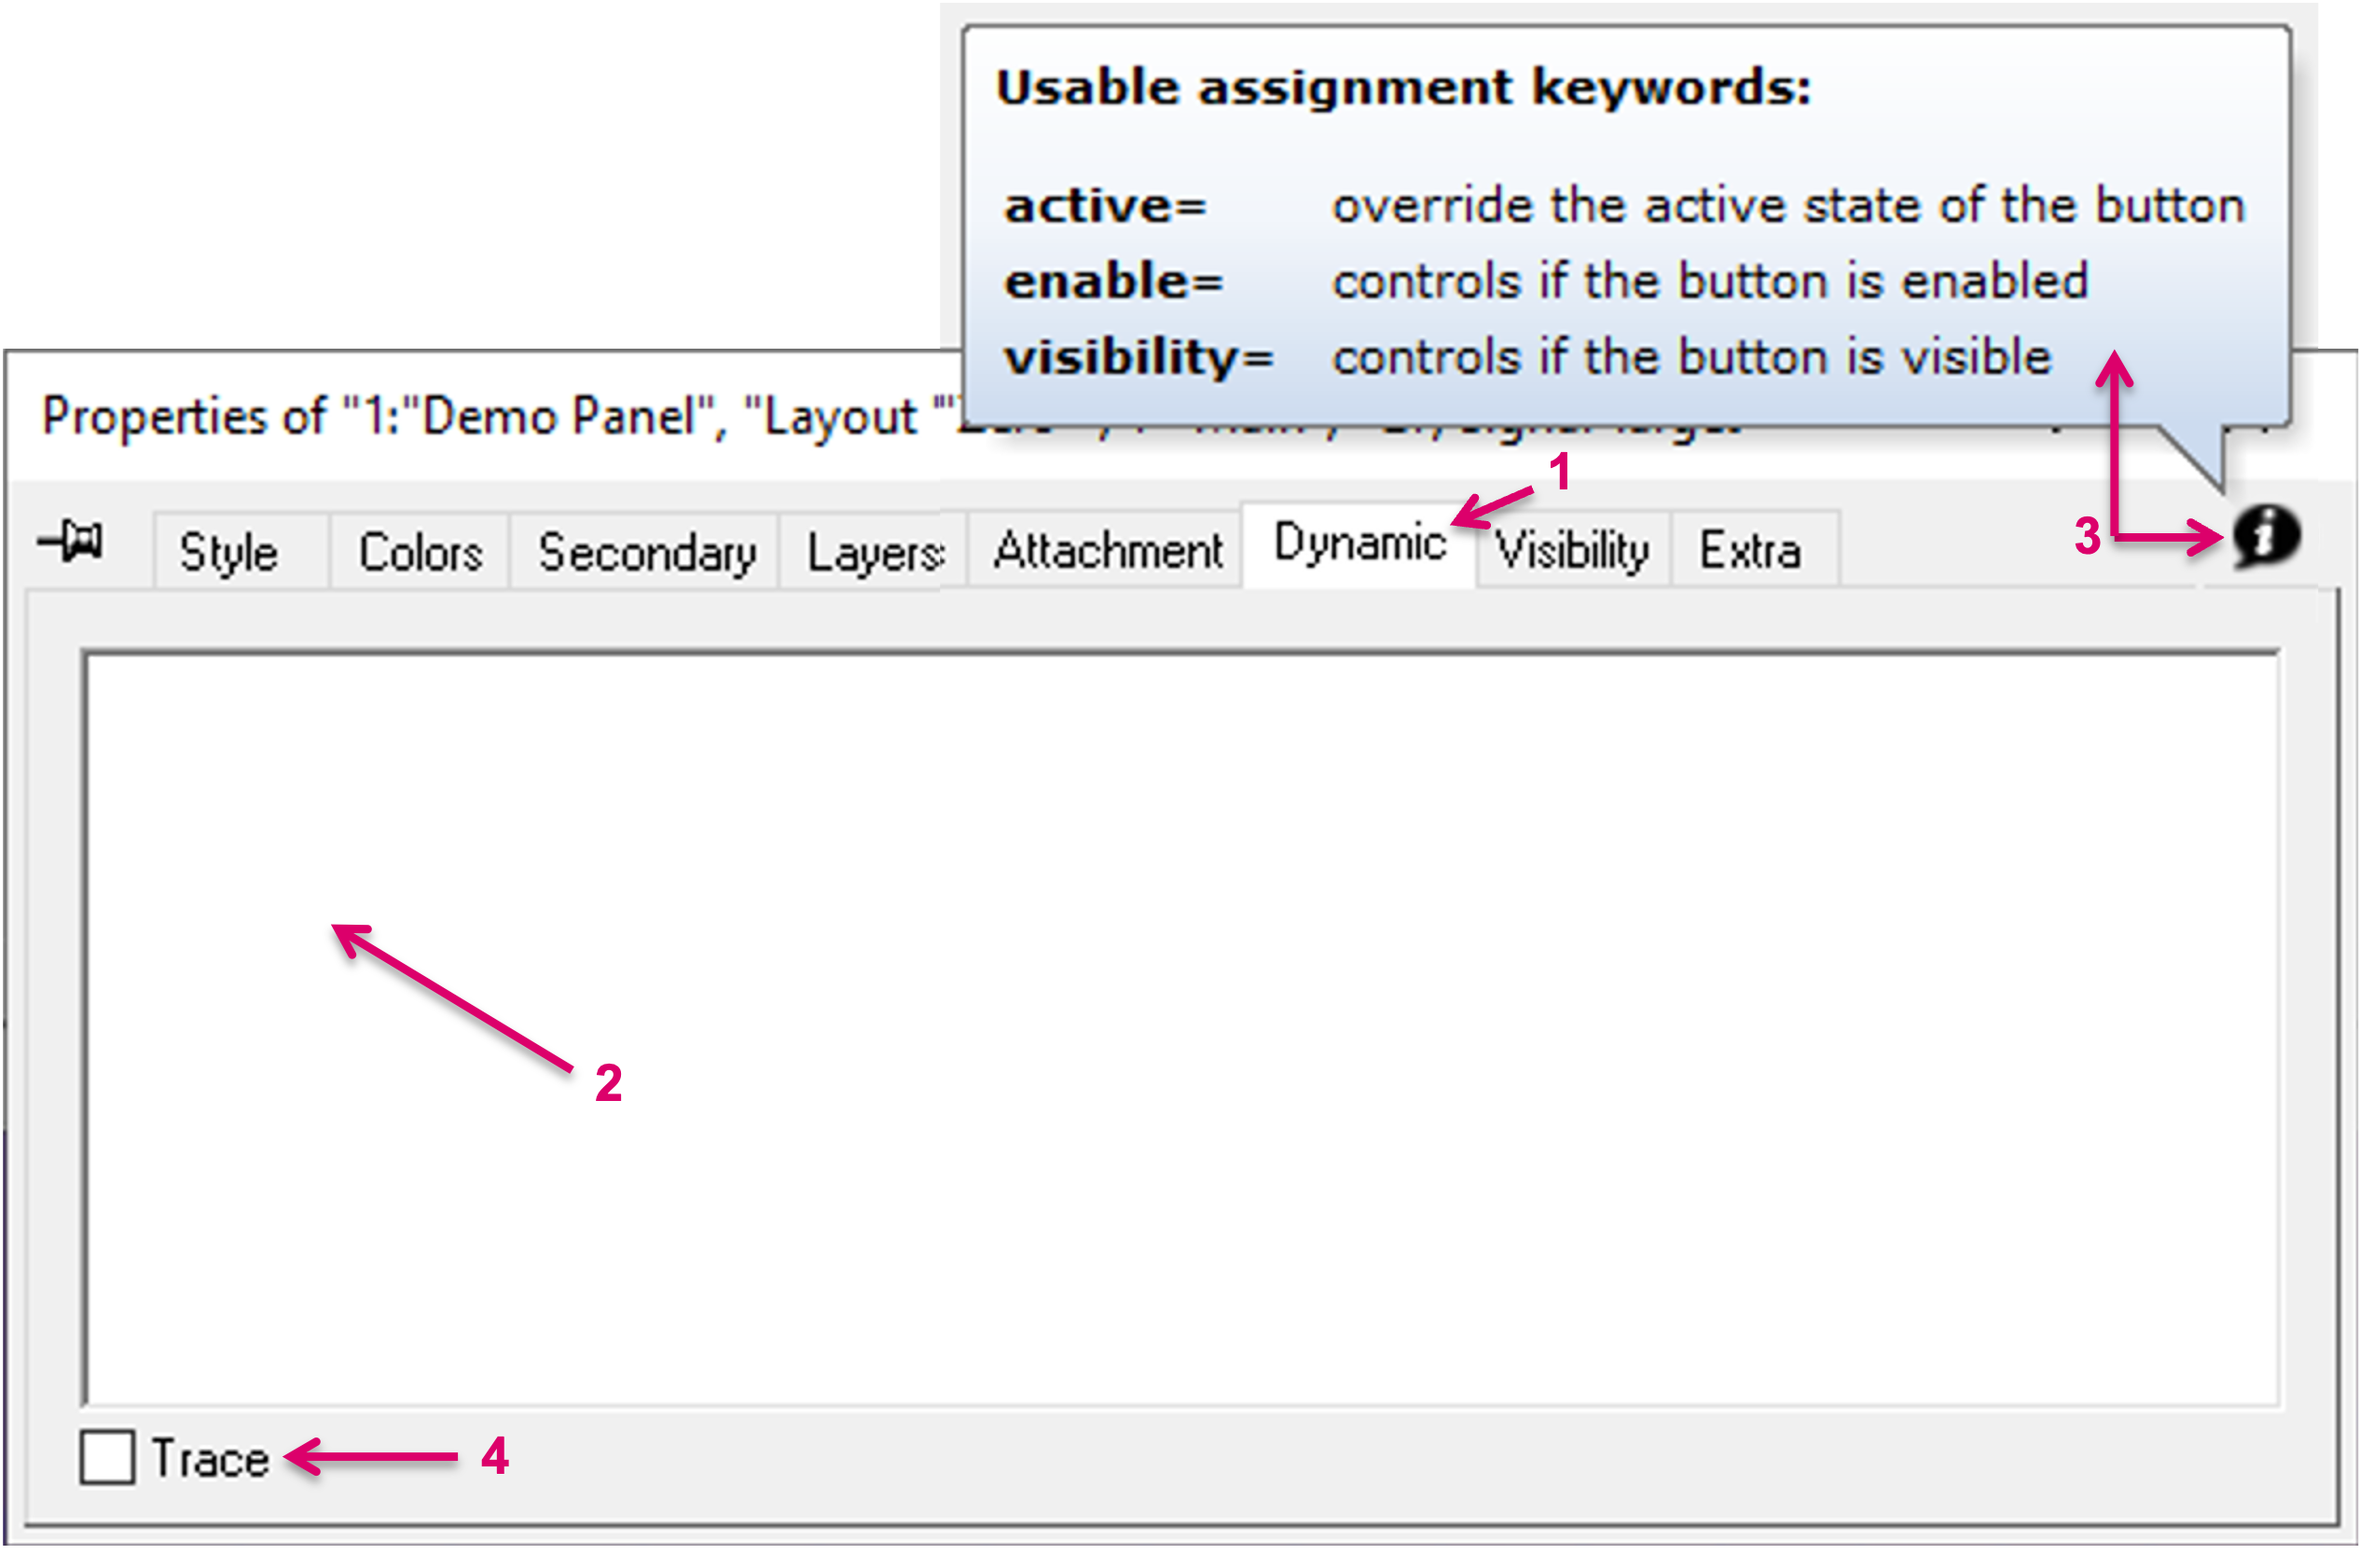This screenshot has width=2359, height=1568.
Task: Open the Colors tab
Action: pos(421,552)
